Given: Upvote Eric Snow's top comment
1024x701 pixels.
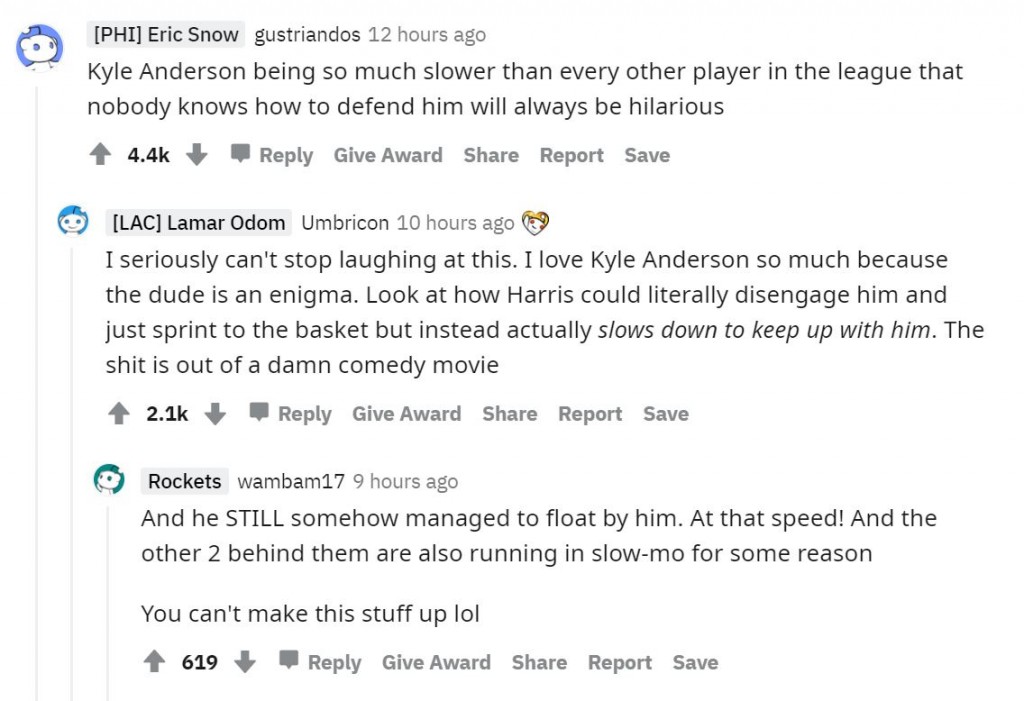Looking at the screenshot, I should pyautogui.click(x=99, y=154).
